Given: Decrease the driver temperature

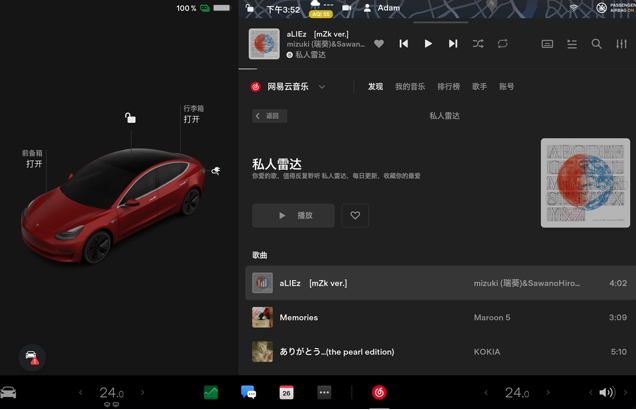Looking at the screenshot, I should point(80,393).
